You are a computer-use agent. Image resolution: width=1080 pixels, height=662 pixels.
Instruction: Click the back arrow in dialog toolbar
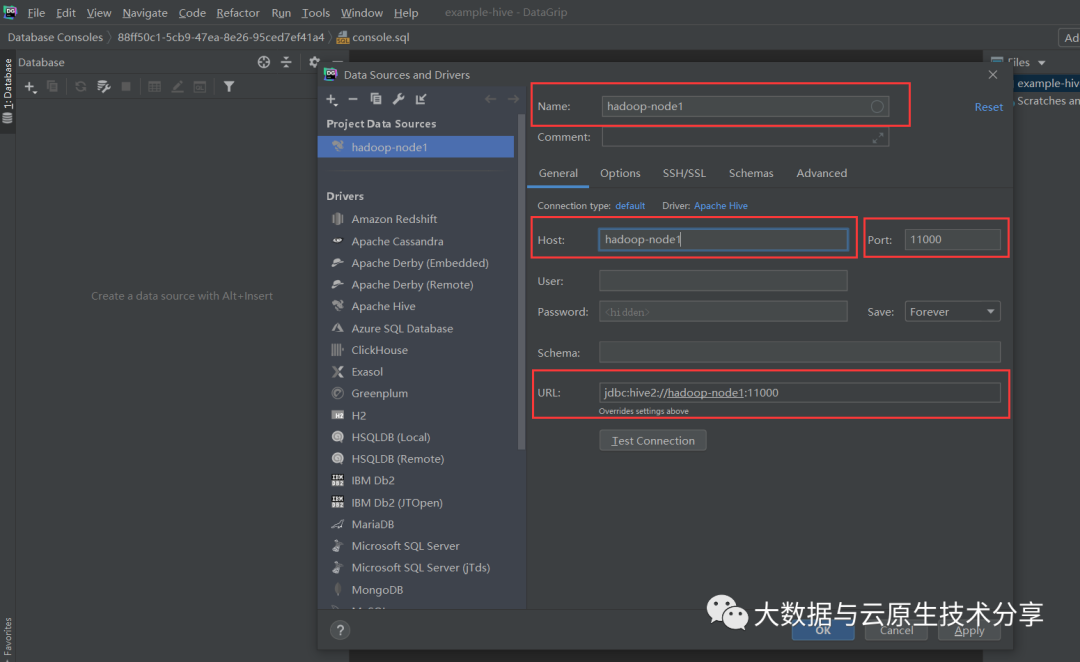(490, 99)
